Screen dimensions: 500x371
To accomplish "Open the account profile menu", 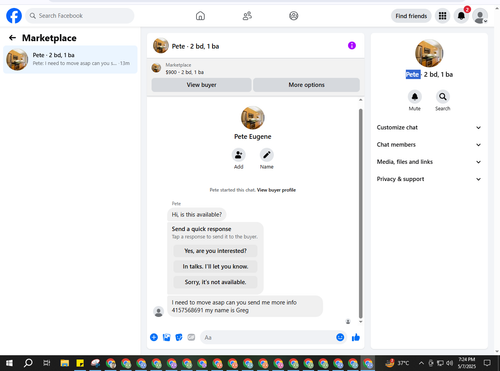I will [x=480, y=16].
